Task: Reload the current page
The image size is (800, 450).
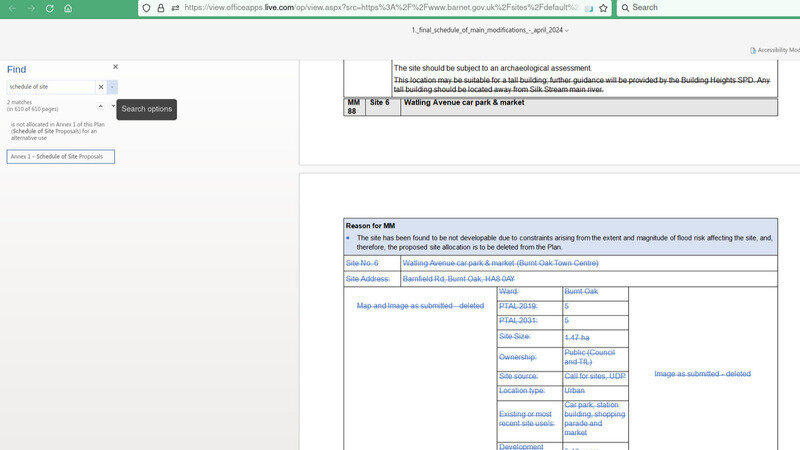Action: 48,7
